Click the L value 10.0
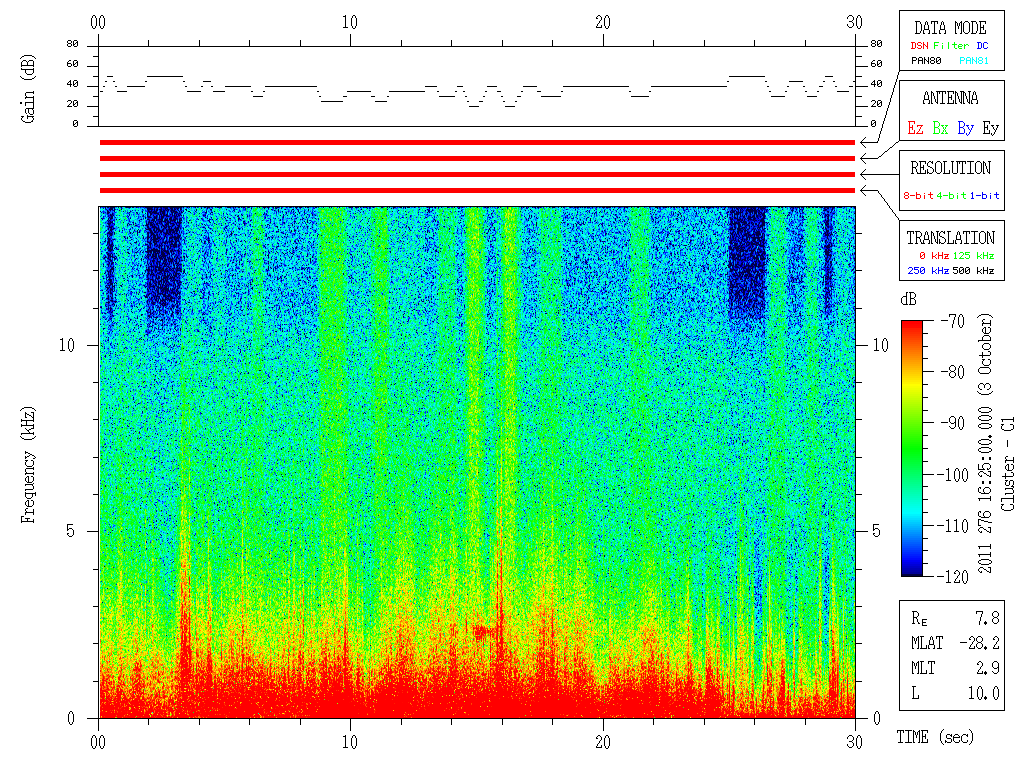This screenshot has width=1024, height=768. (984, 693)
